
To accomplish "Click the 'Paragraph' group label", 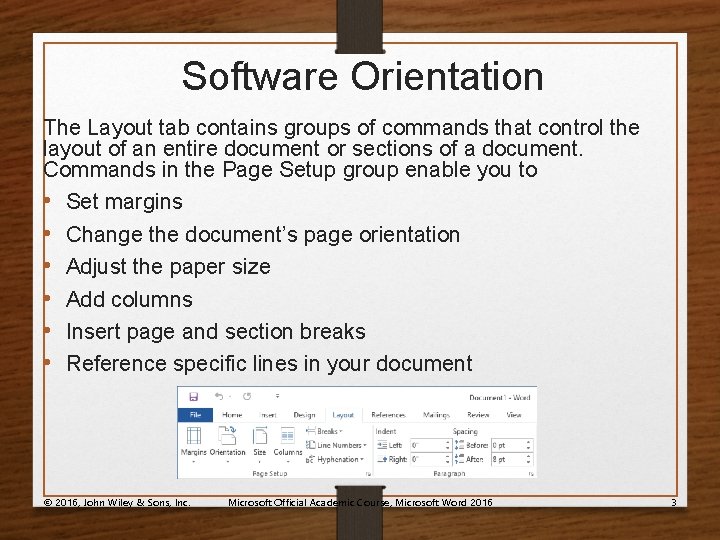I will [449, 473].
